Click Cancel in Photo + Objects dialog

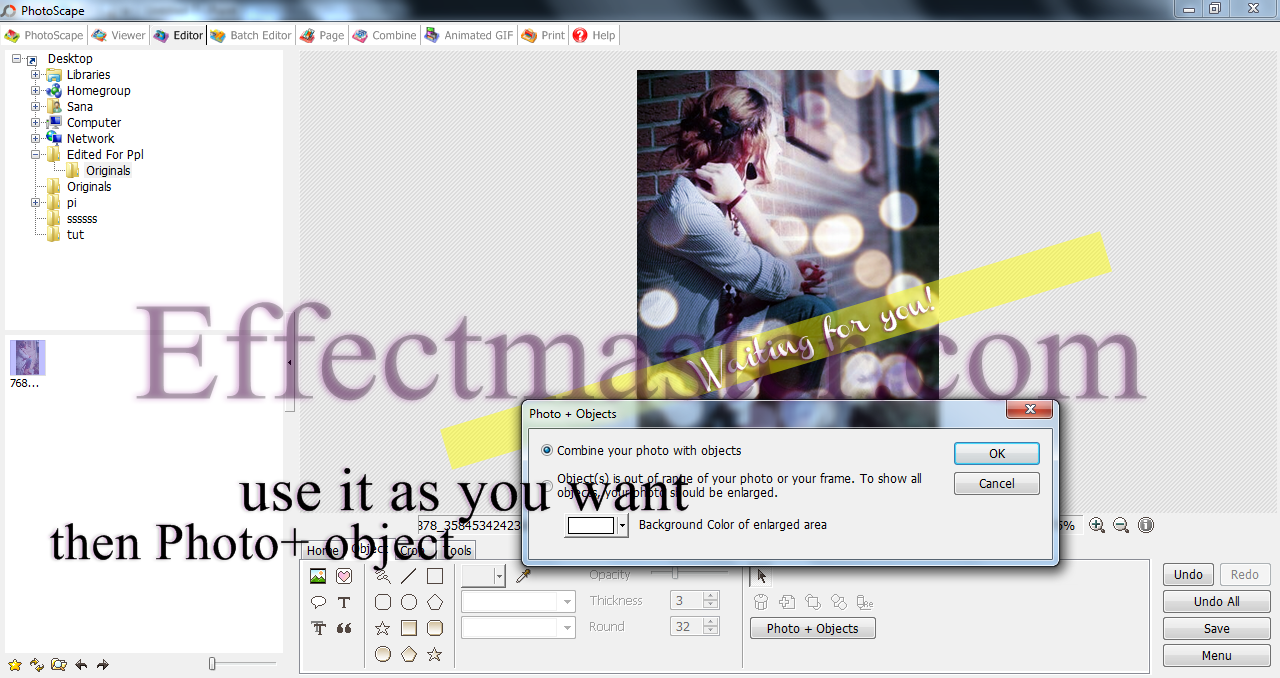[997, 483]
